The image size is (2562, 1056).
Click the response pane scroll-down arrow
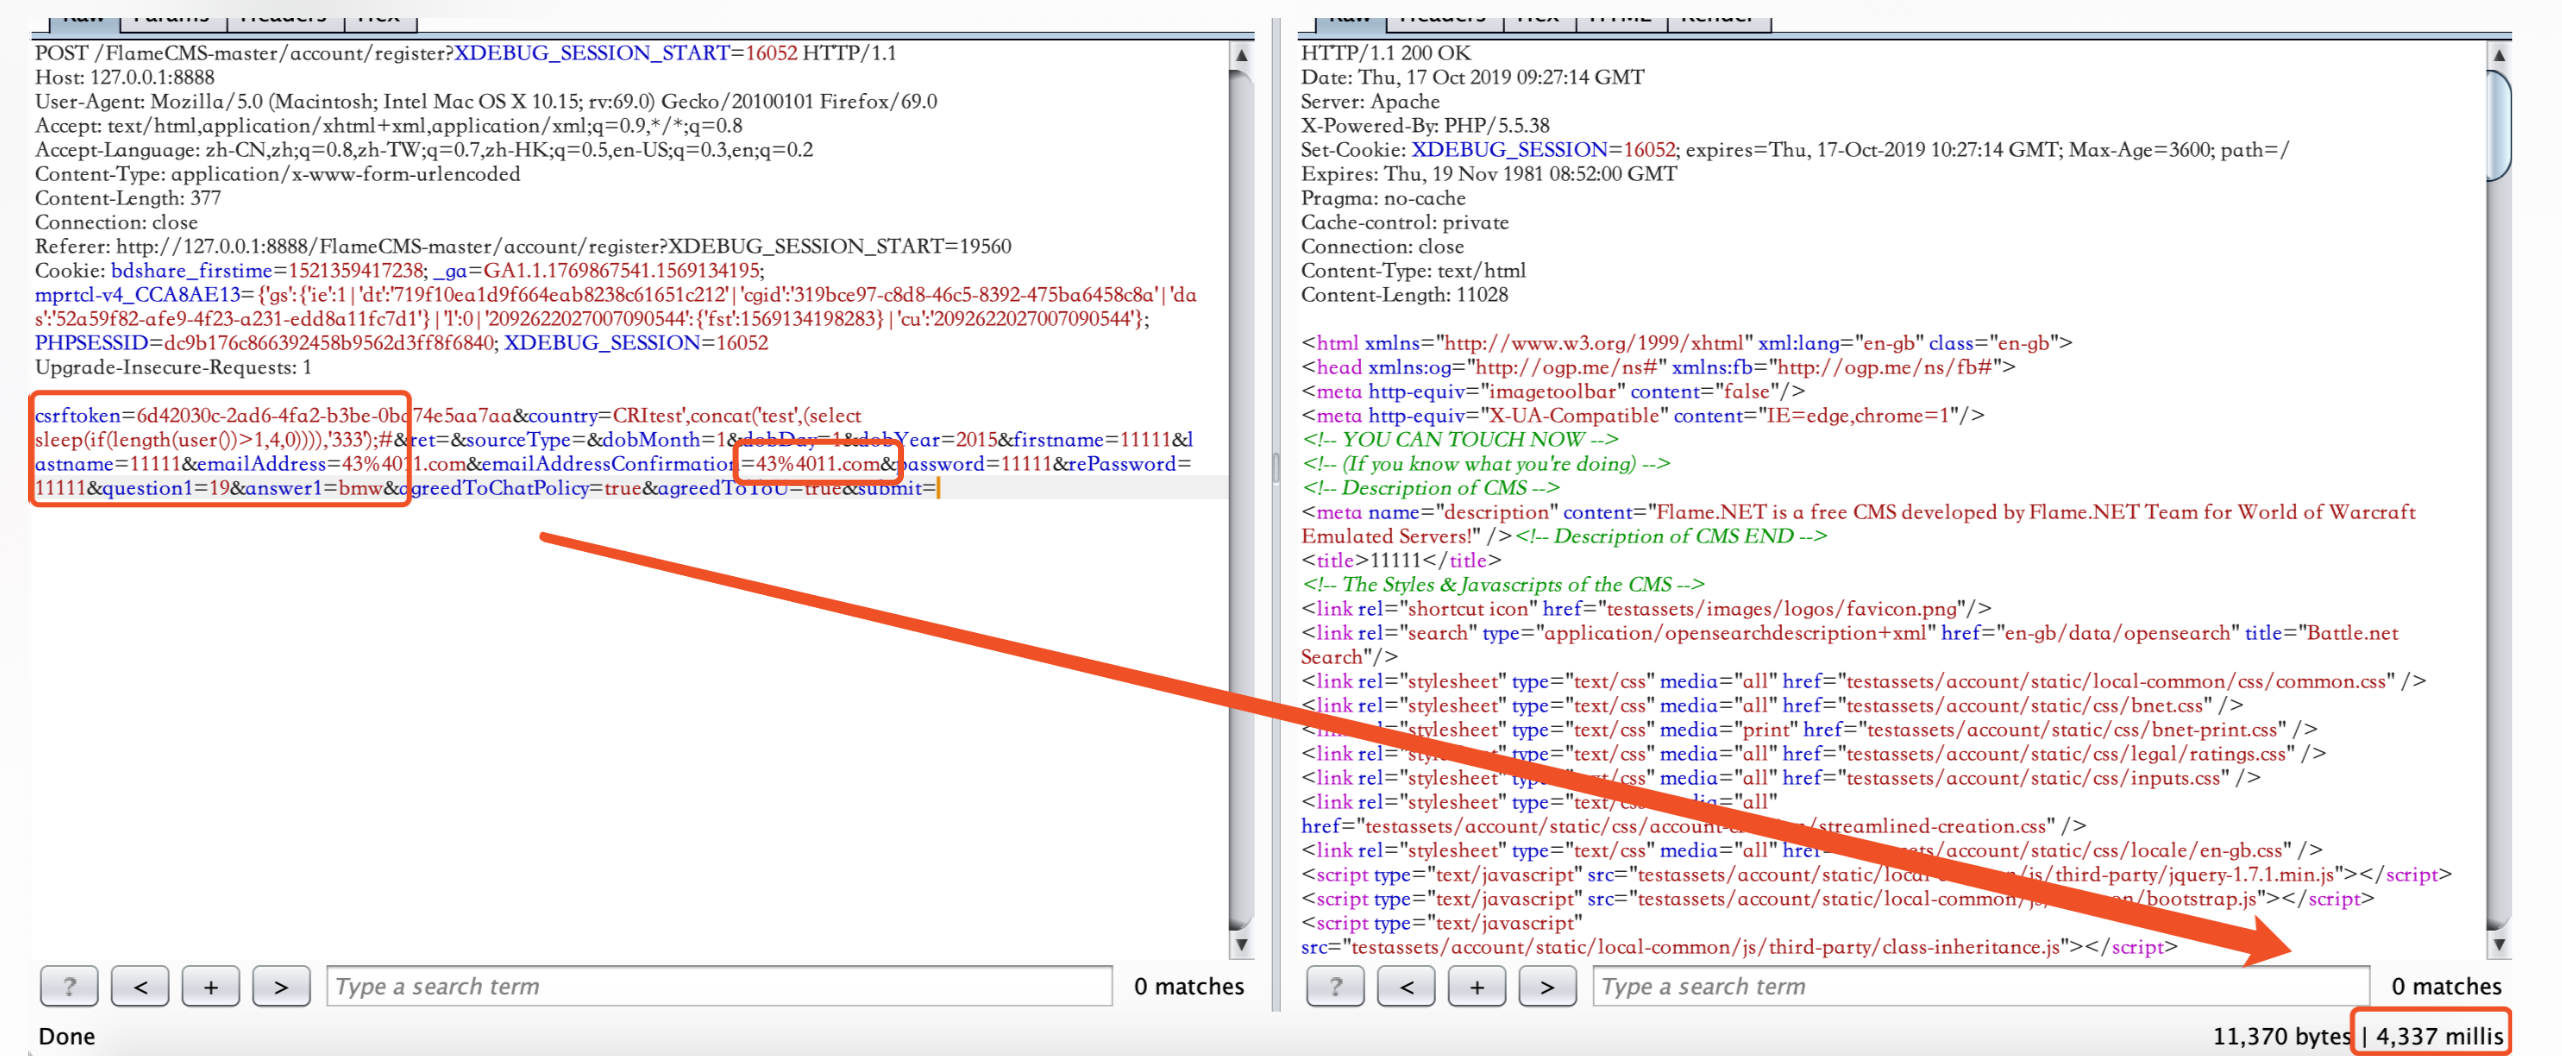(x=2498, y=943)
